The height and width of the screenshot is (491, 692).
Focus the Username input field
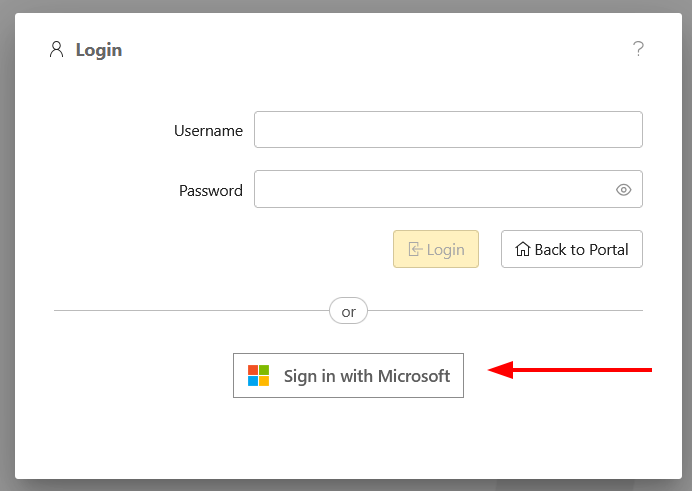click(x=448, y=130)
